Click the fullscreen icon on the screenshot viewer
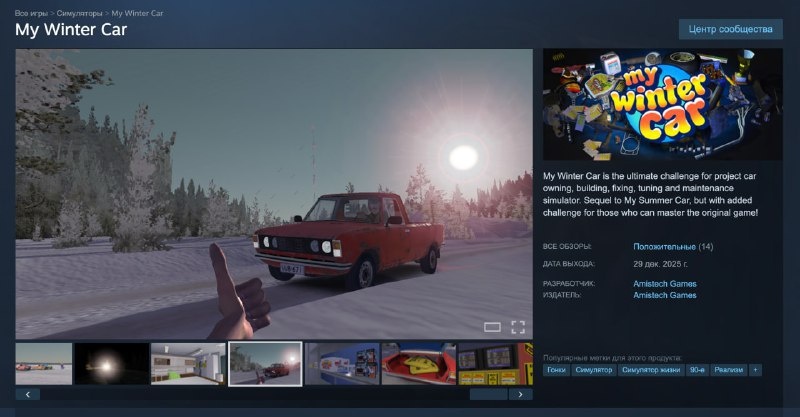The height and width of the screenshot is (417, 800). click(518, 327)
